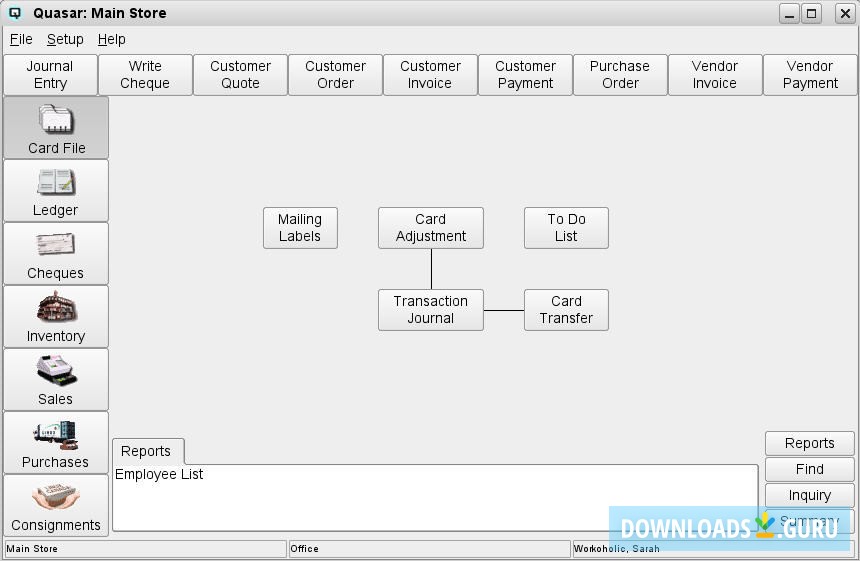This screenshot has height=561, width=860.
Task: Click the Find button
Action: (x=810, y=469)
